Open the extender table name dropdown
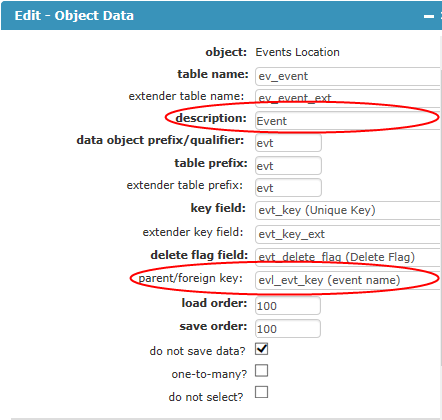 pos(348,98)
